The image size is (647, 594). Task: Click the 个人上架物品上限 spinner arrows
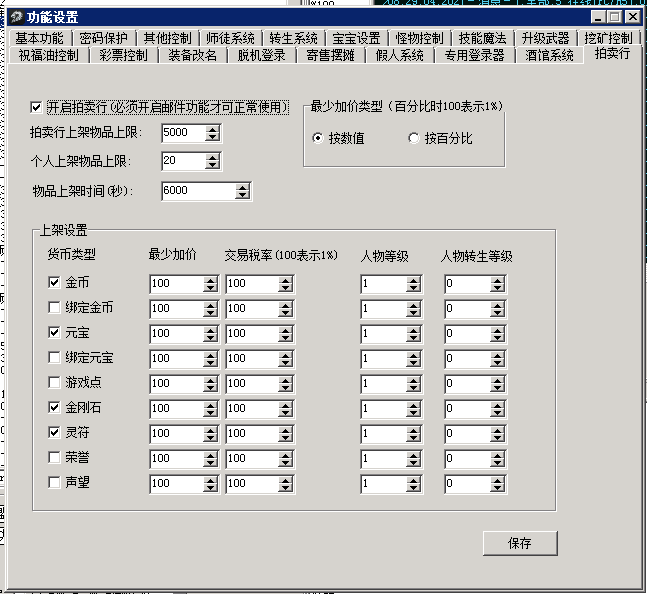(x=213, y=161)
